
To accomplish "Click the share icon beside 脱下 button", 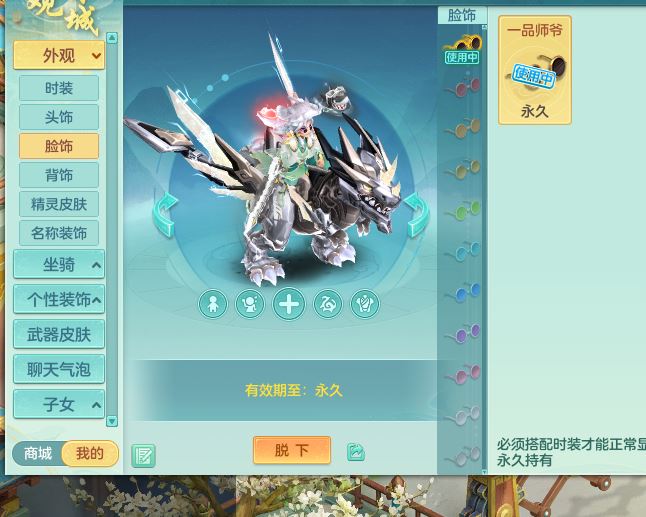I will pyautogui.click(x=356, y=452).
